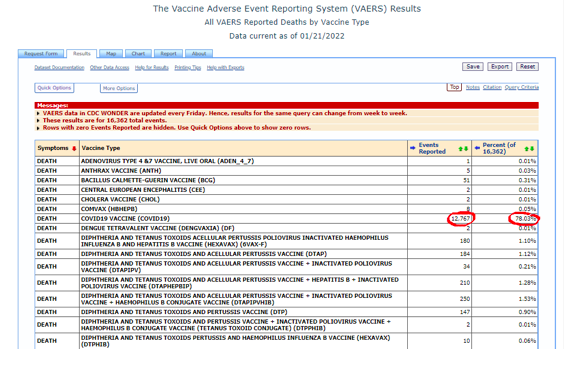Click the Save button
The width and height of the screenshot is (571, 367).
[x=473, y=67]
